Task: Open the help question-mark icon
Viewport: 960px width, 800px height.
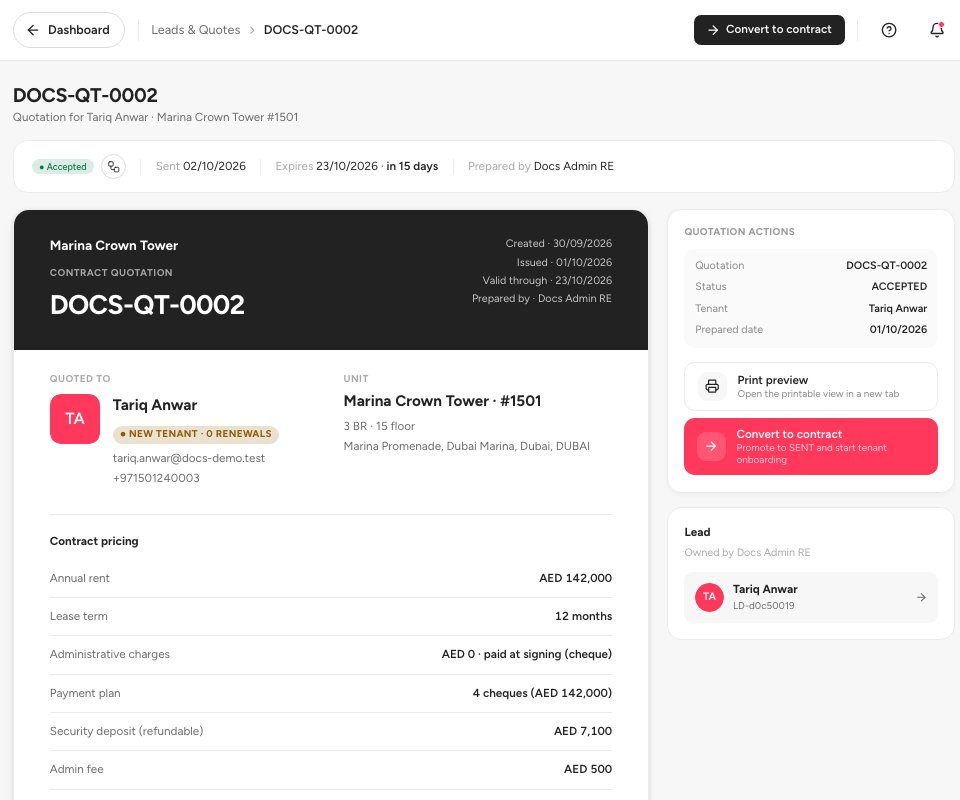Action: (888, 30)
